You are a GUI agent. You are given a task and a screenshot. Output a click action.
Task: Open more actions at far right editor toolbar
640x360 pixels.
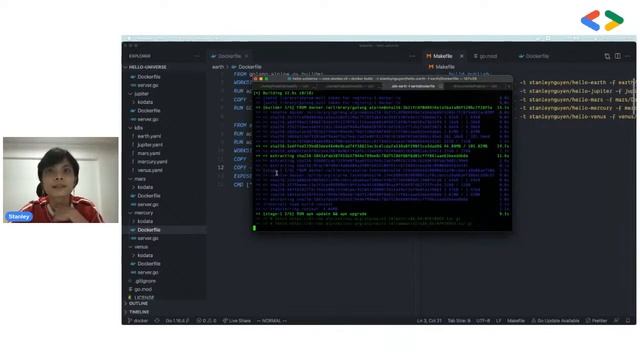click(628, 56)
